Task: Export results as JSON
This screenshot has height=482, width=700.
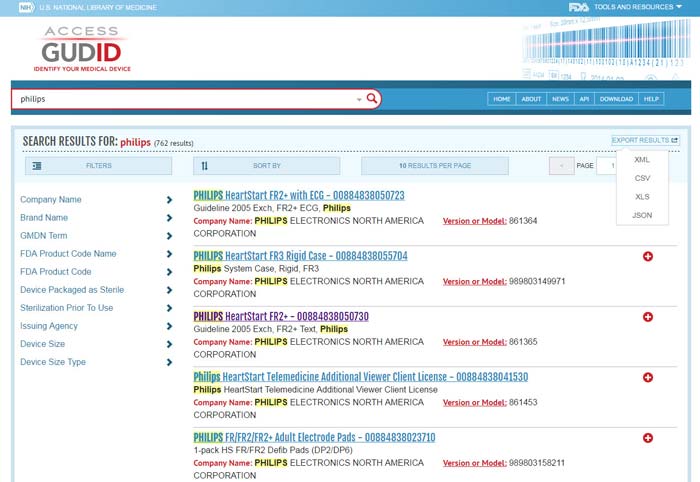Action: [x=642, y=215]
